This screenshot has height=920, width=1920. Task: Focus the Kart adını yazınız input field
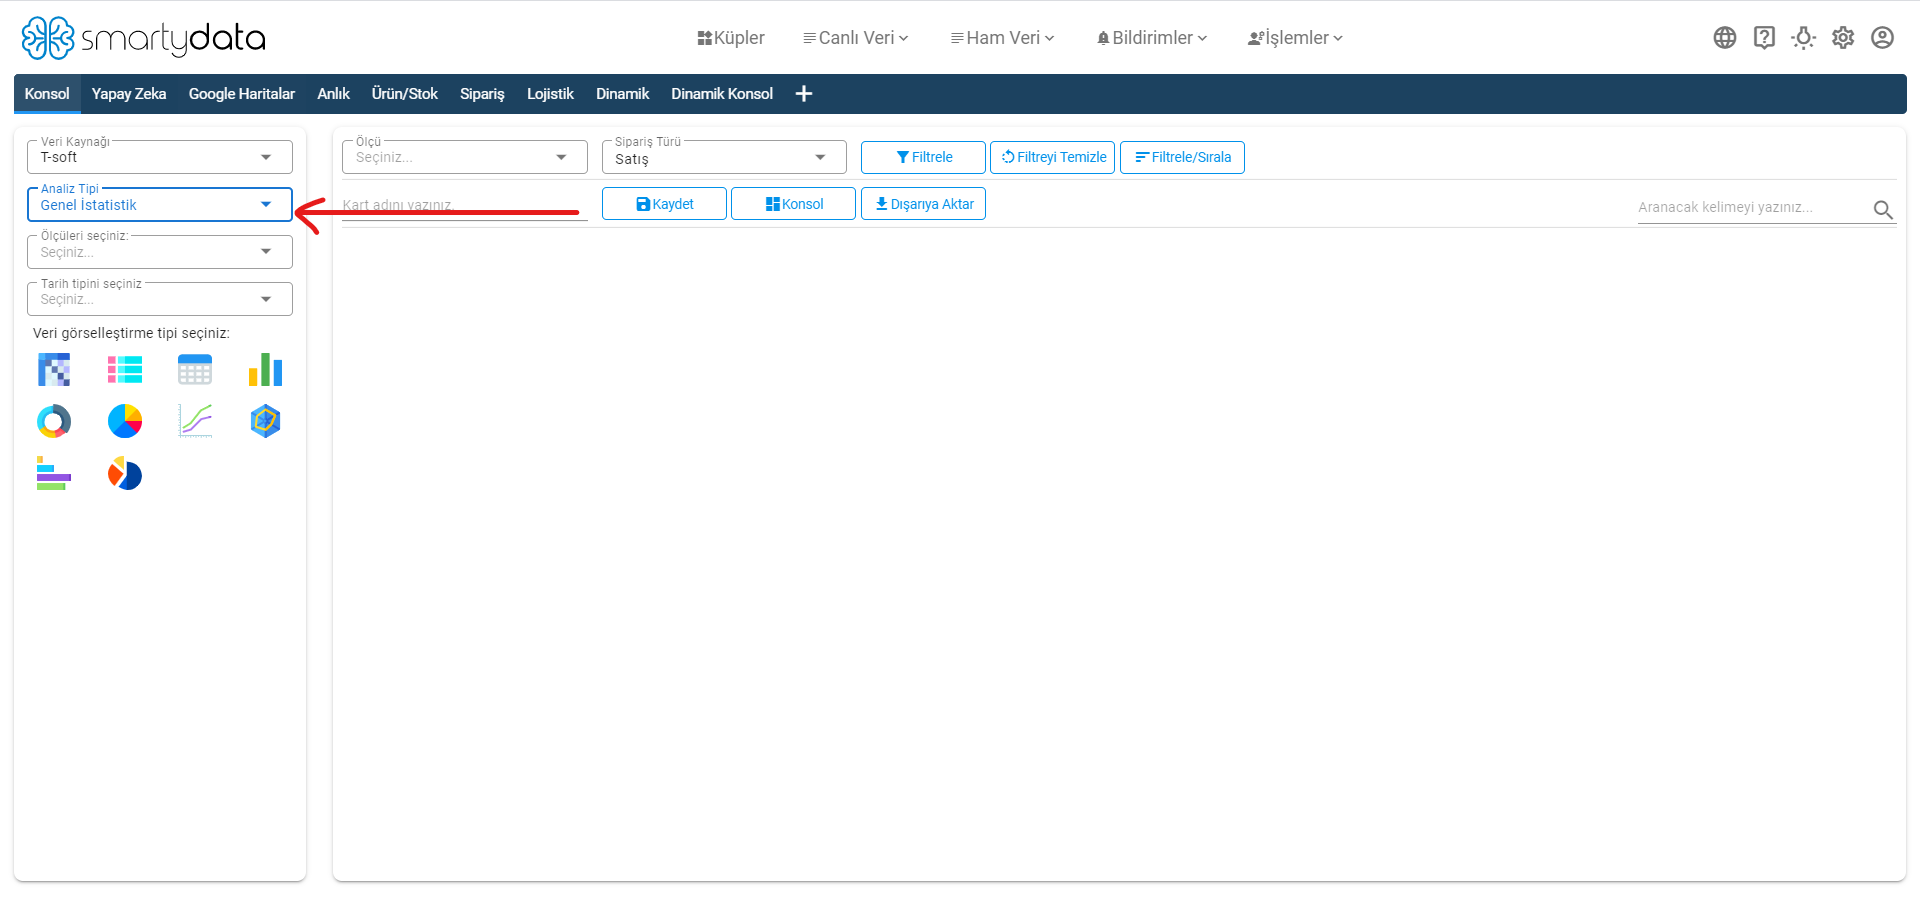(x=465, y=205)
